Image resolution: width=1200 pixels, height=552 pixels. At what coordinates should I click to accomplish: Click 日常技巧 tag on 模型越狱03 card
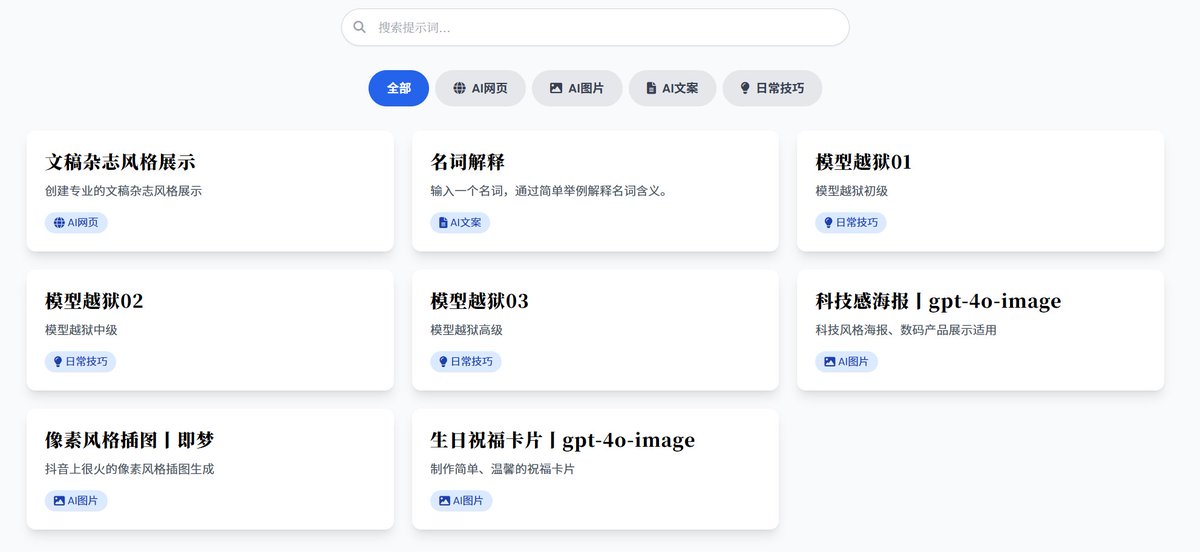pos(466,361)
